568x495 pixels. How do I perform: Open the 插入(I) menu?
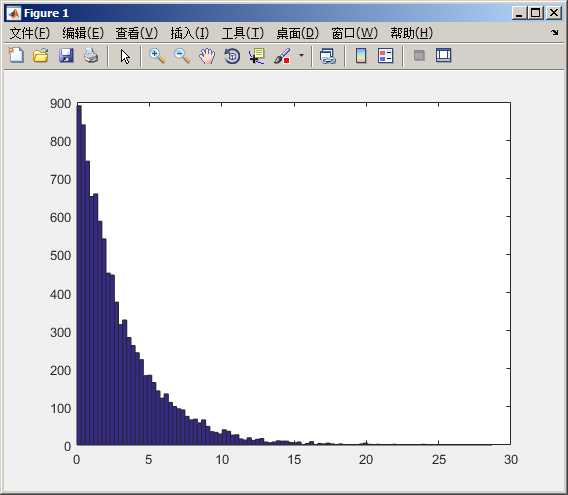[x=190, y=33]
